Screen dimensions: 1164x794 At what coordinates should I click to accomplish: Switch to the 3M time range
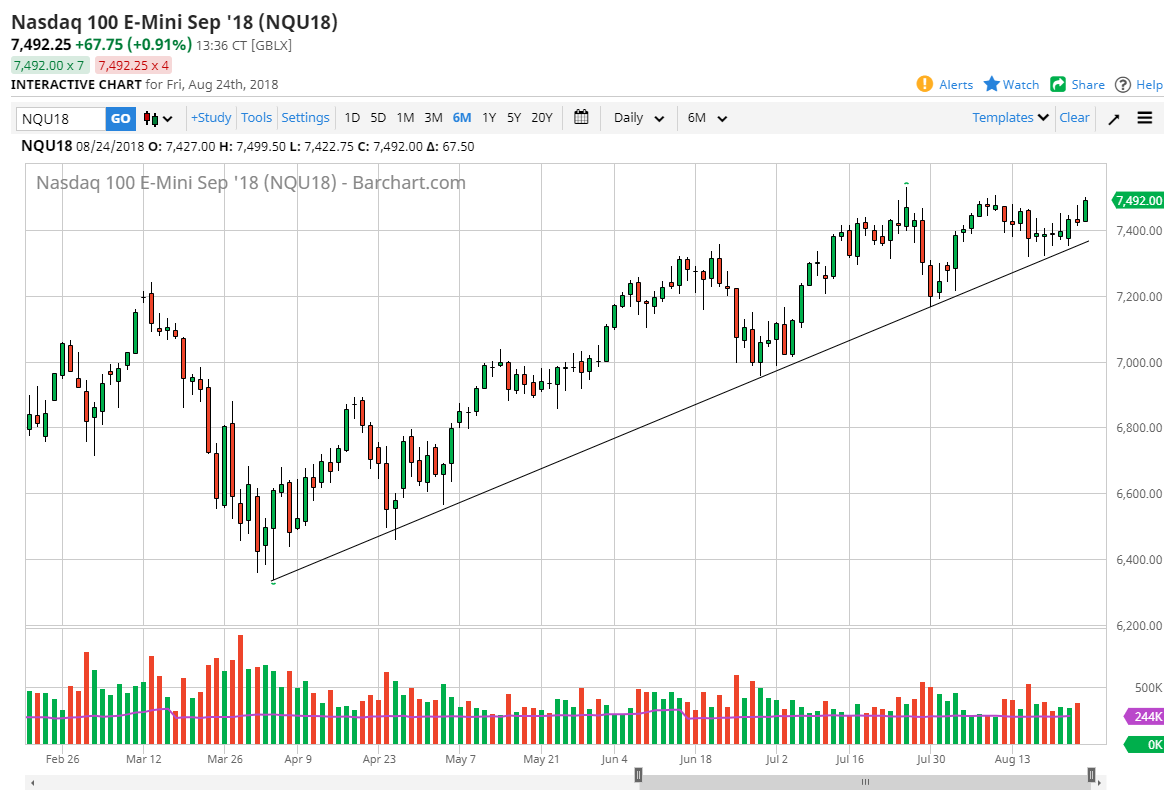pyautogui.click(x=433, y=117)
